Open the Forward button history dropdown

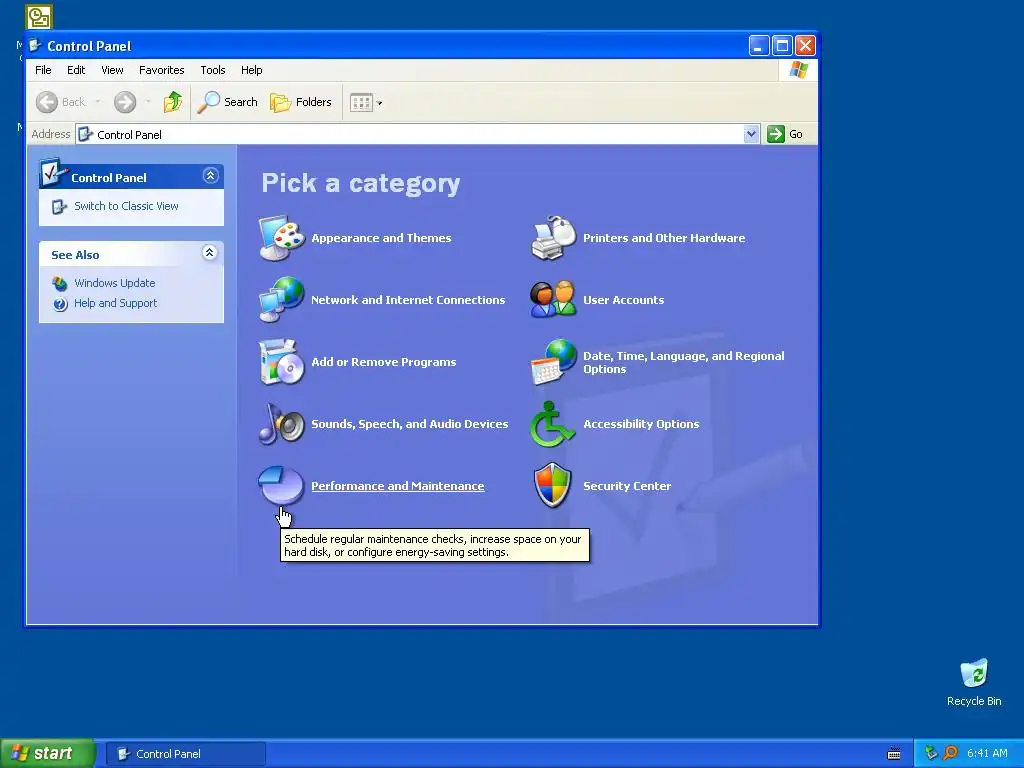(x=148, y=102)
